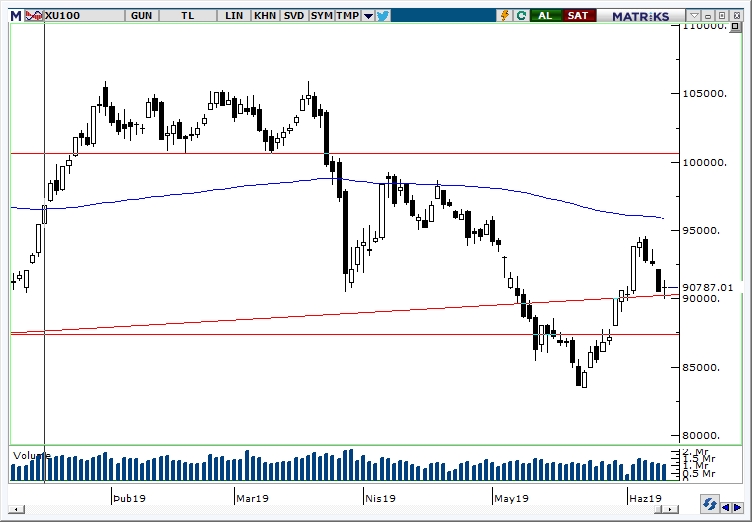Click the KHN toolbar button
This screenshot has width=752, height=522.
pyautogui.click(x=265, y=15)
